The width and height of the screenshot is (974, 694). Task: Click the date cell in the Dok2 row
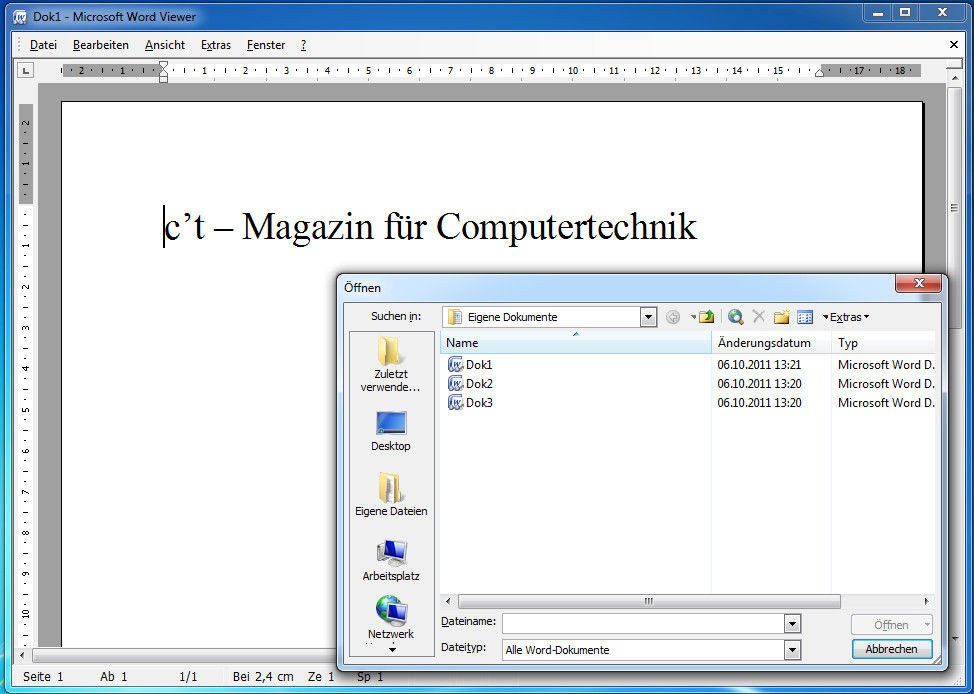tap(759, 384)
